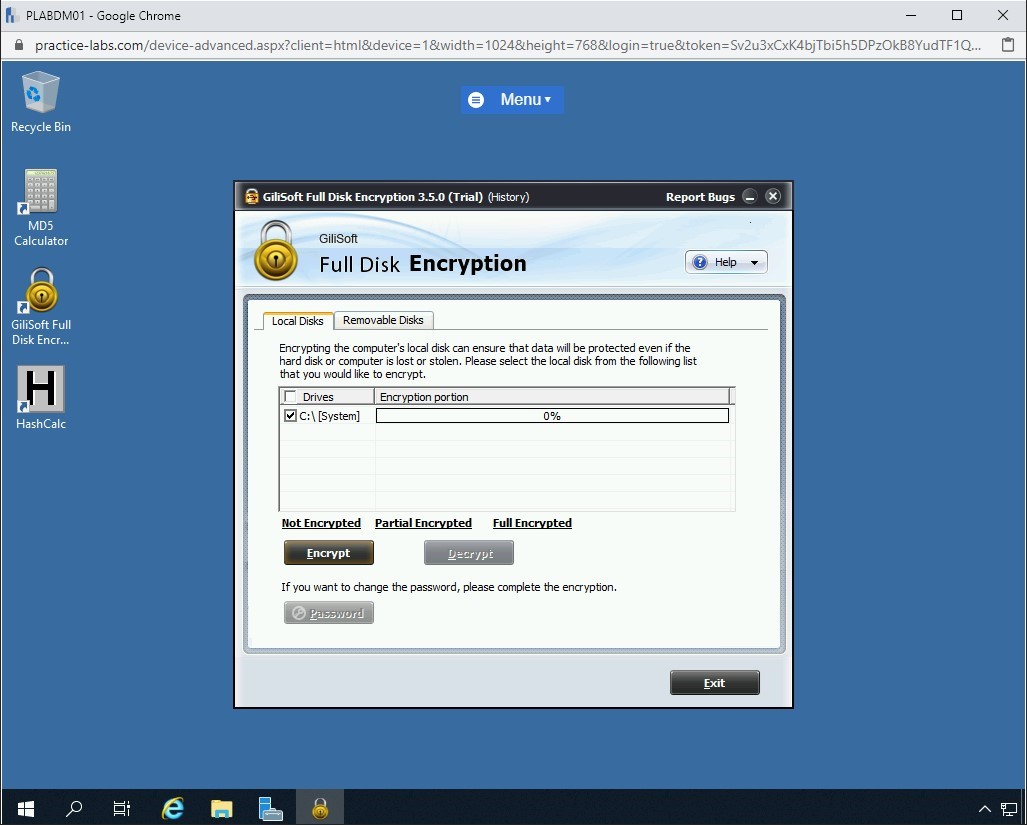Uncheck the C:\ [System] drive checkbox

click(x=290, y=416)
